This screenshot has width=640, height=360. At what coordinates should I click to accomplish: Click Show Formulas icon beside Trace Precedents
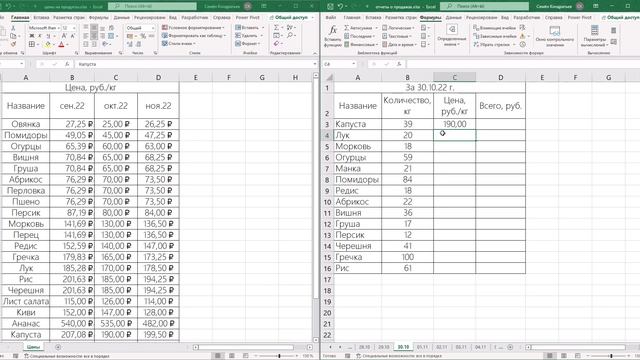[522, 27]
